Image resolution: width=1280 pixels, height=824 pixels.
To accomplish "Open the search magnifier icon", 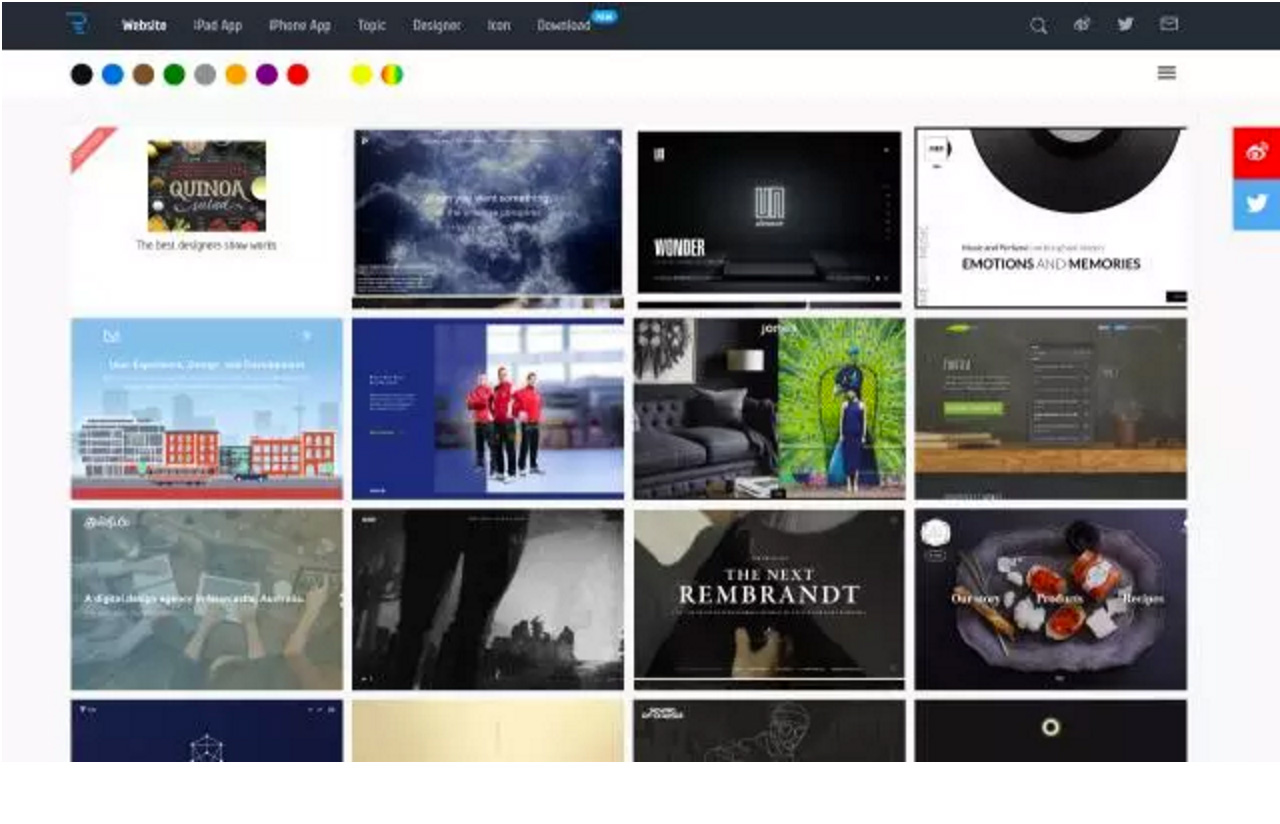I will [x=1039, y=26].
